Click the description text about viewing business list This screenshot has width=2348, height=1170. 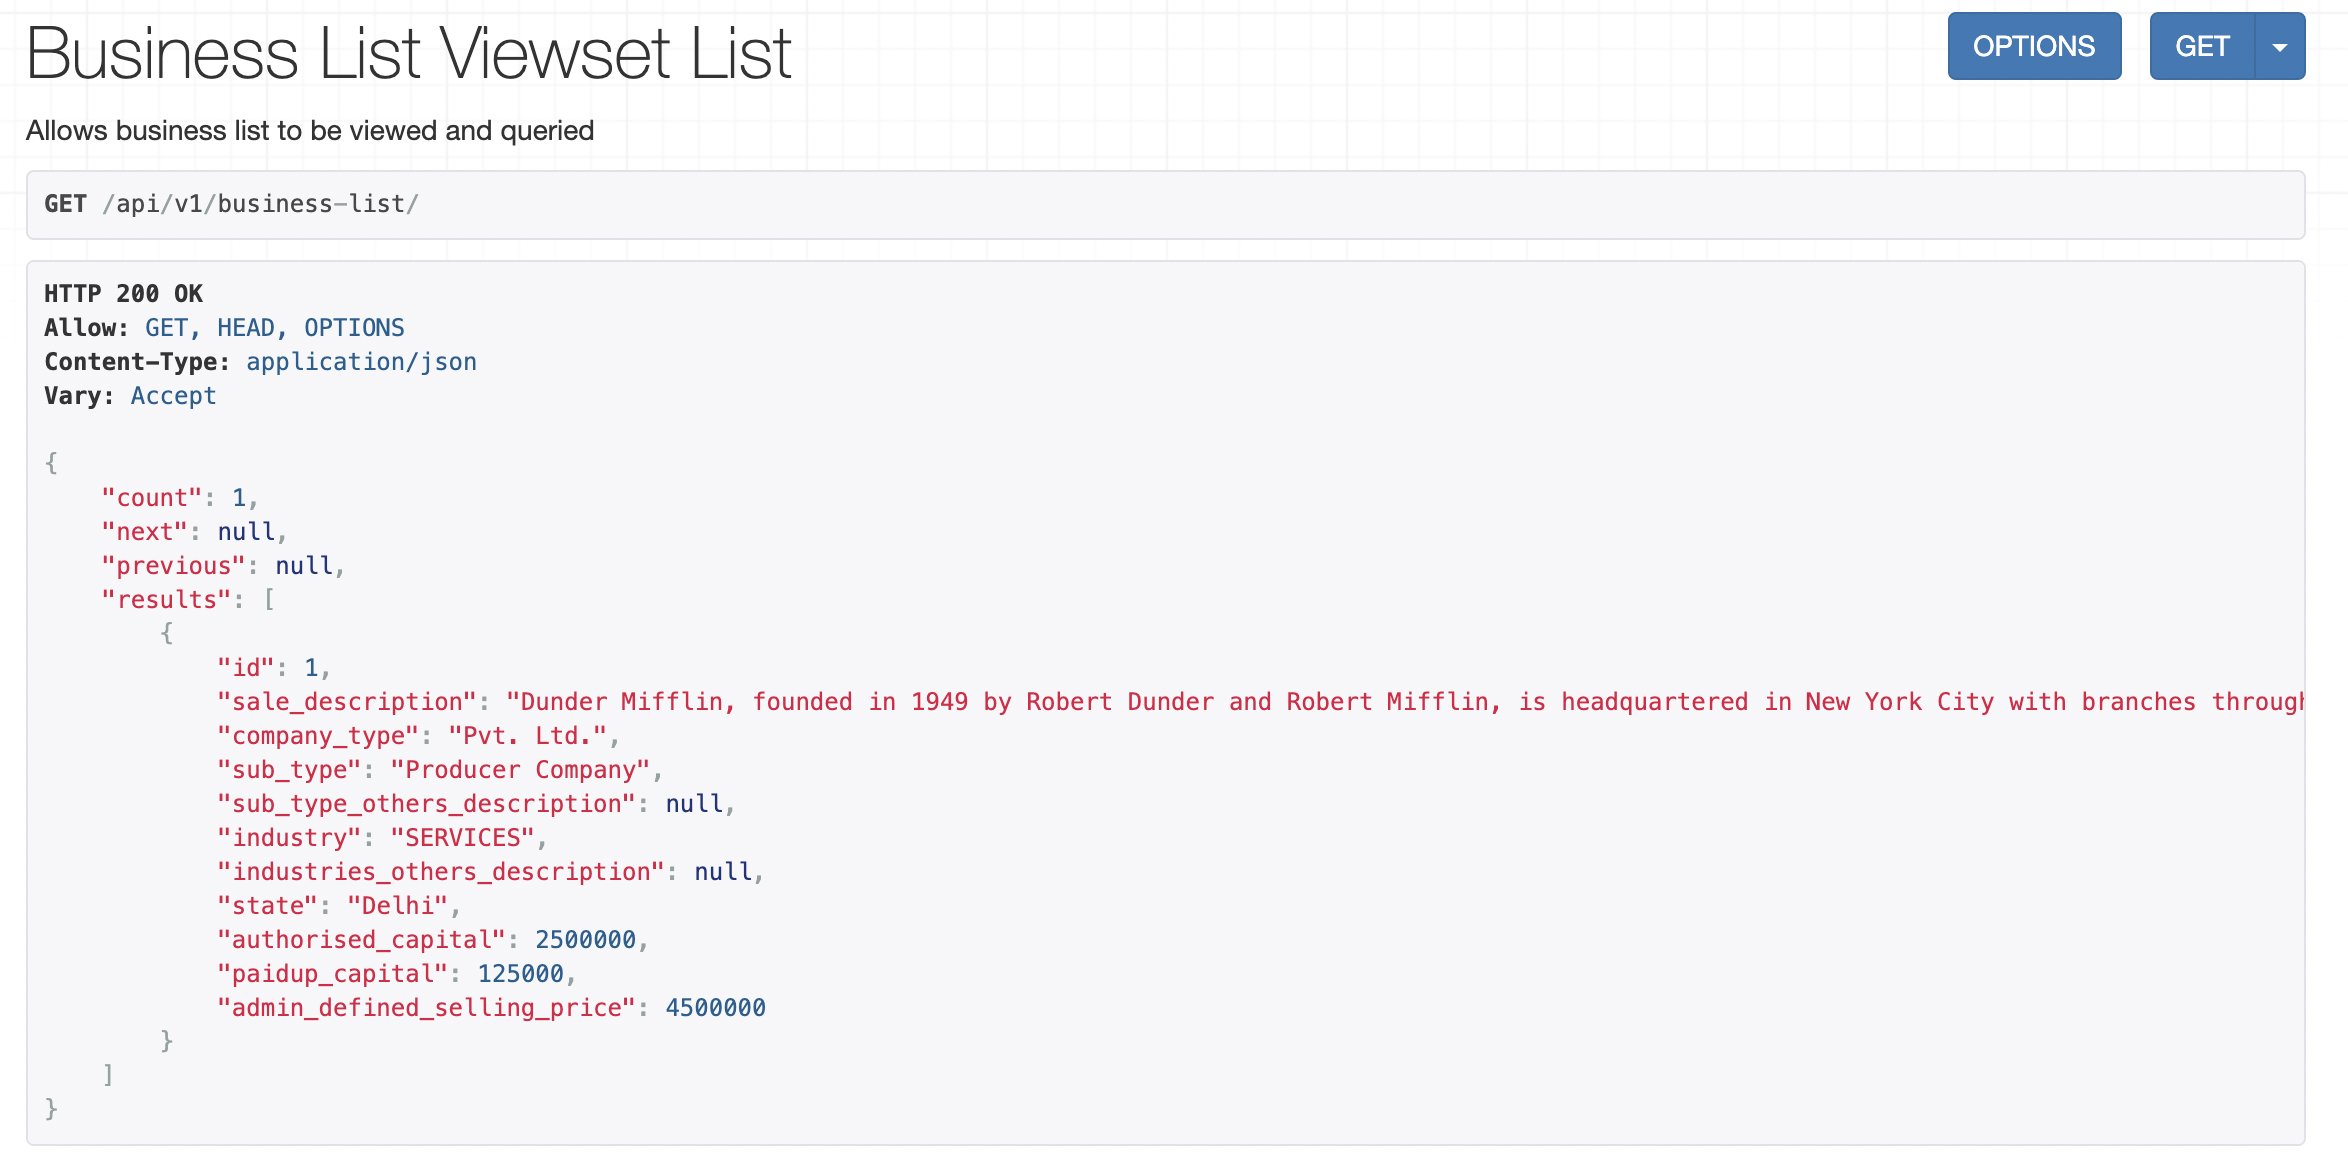pyautogui.click(x=310, y=131)
